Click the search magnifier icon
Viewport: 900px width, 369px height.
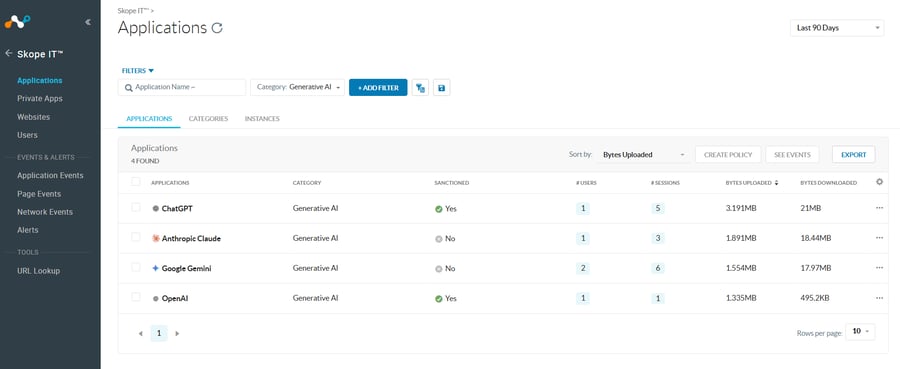tap(129, 88)
